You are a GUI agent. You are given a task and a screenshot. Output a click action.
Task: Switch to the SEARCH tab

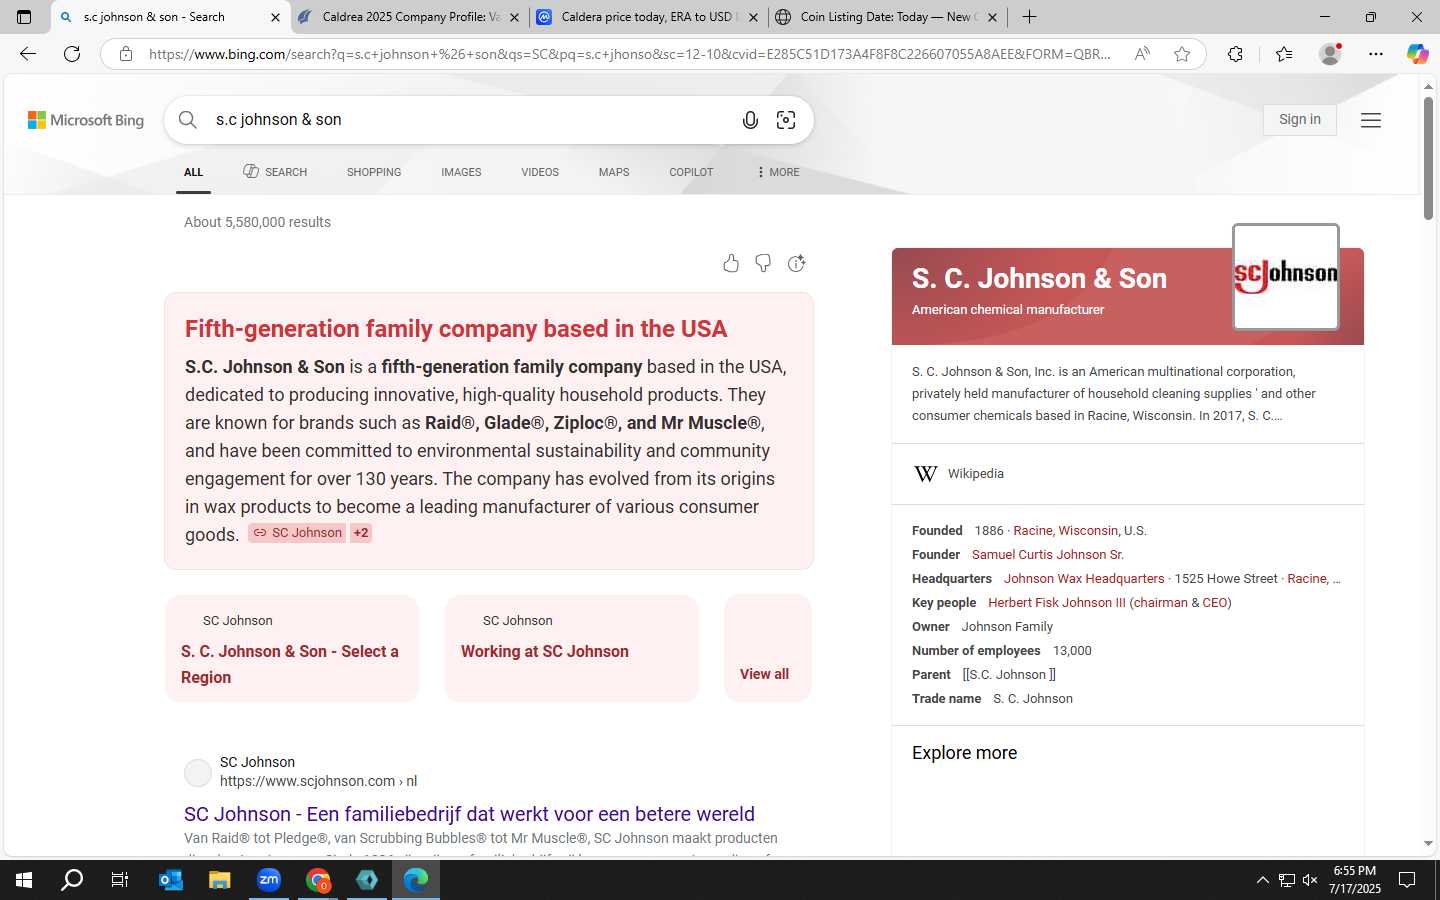click(x=275, y=172)
